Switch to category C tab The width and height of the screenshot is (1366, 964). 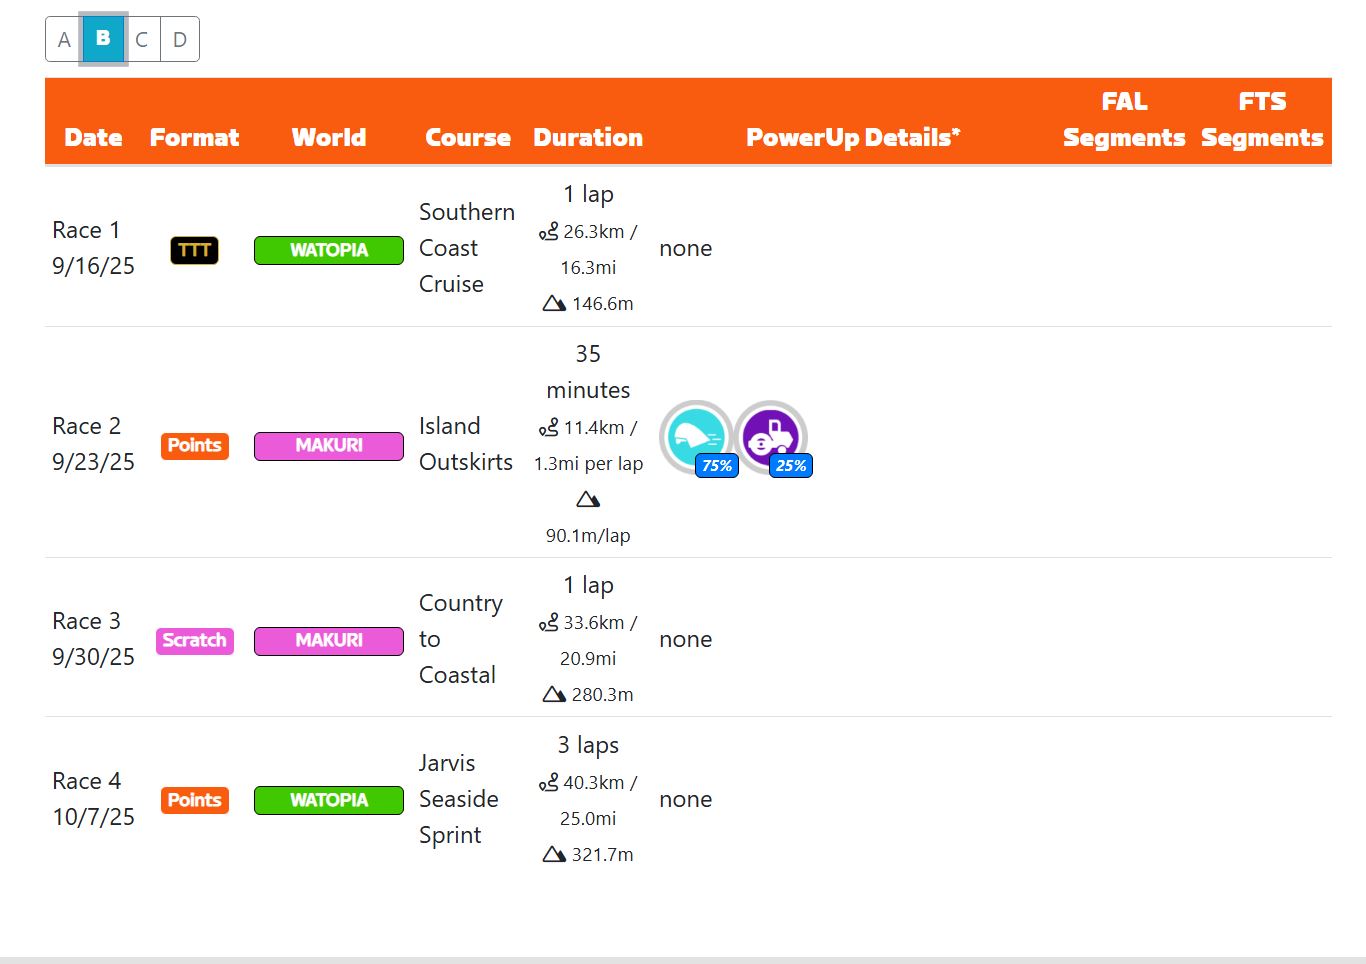point(142,40)
